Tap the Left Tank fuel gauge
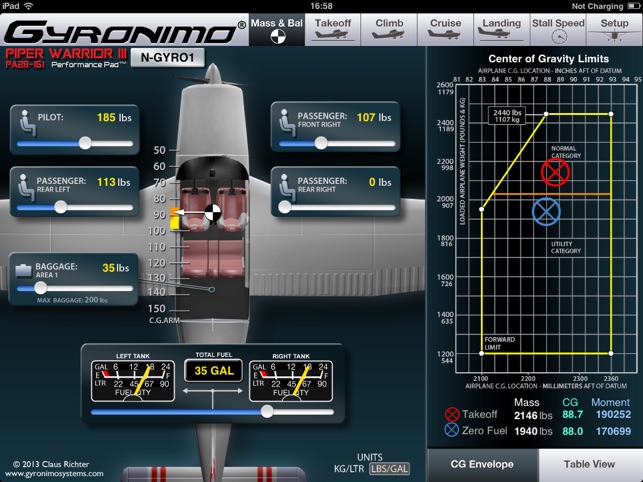643x482 pixels. tap(133, 381)
